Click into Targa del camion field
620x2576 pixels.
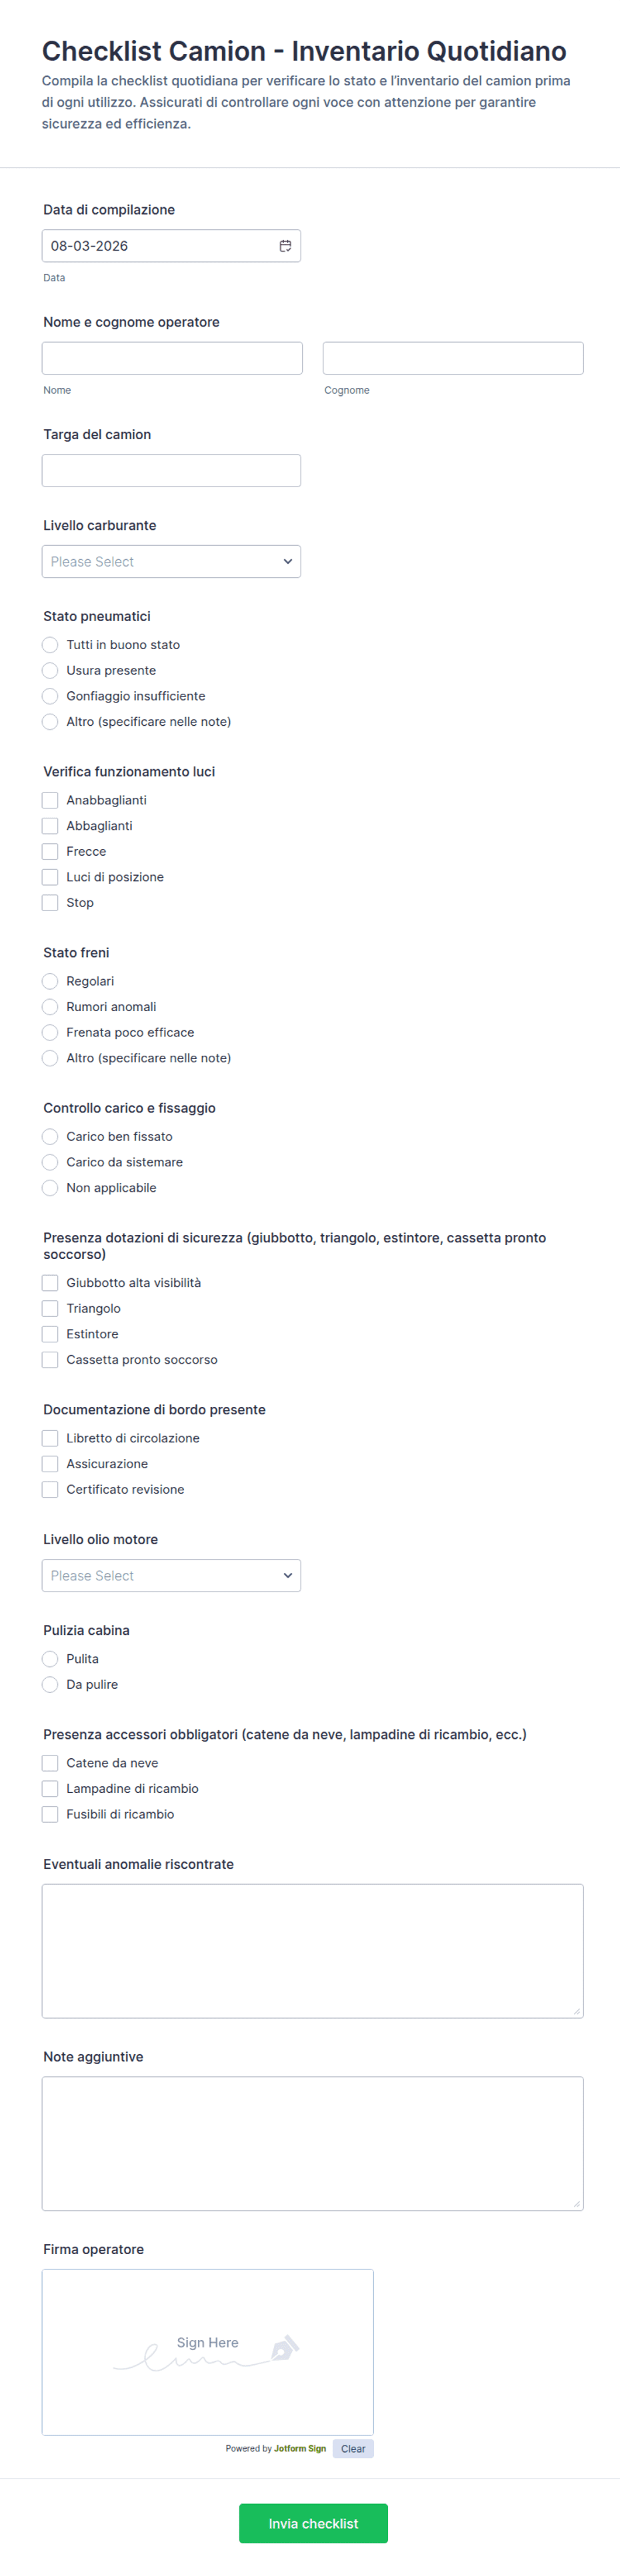171,471
